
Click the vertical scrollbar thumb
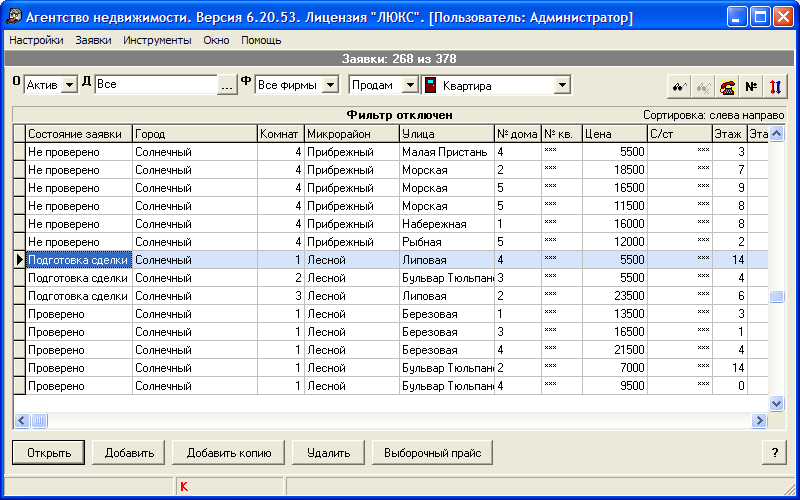(777, 296)
